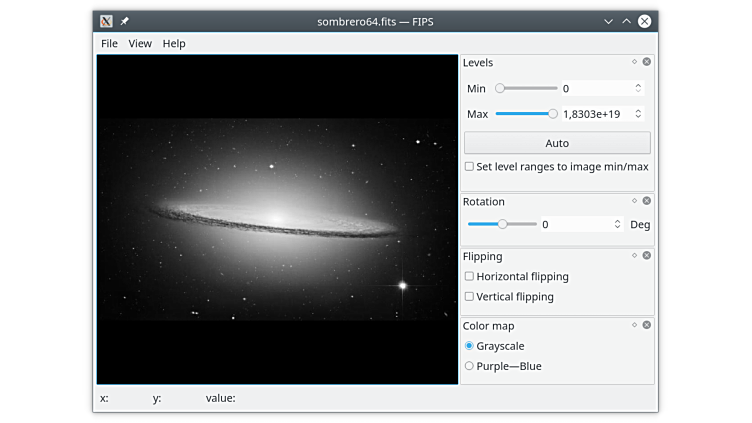Viewport: 752px width, 423px height.
Task: Click the Rotation degrees input field
Action: (575, 225)
